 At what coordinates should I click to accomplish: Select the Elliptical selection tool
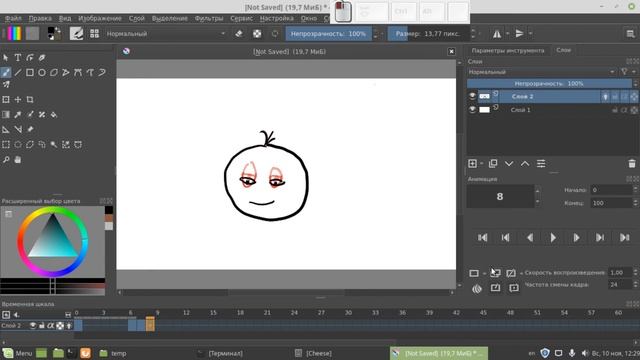tap(18, 144)
